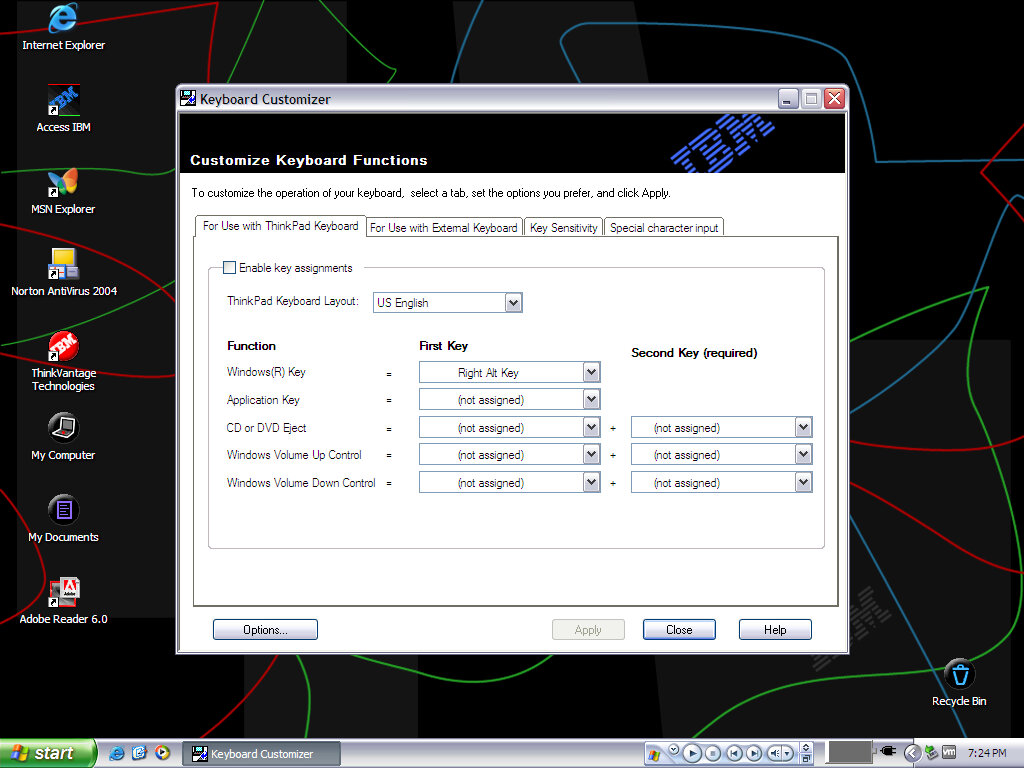Screen dimensions: 1024x768
Task: Switch to the Key Sensitivity tab
Action: pos(563,228)
